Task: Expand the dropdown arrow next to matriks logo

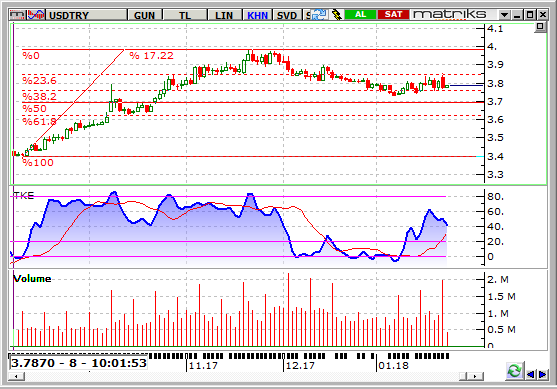Action: coord(504,15)
